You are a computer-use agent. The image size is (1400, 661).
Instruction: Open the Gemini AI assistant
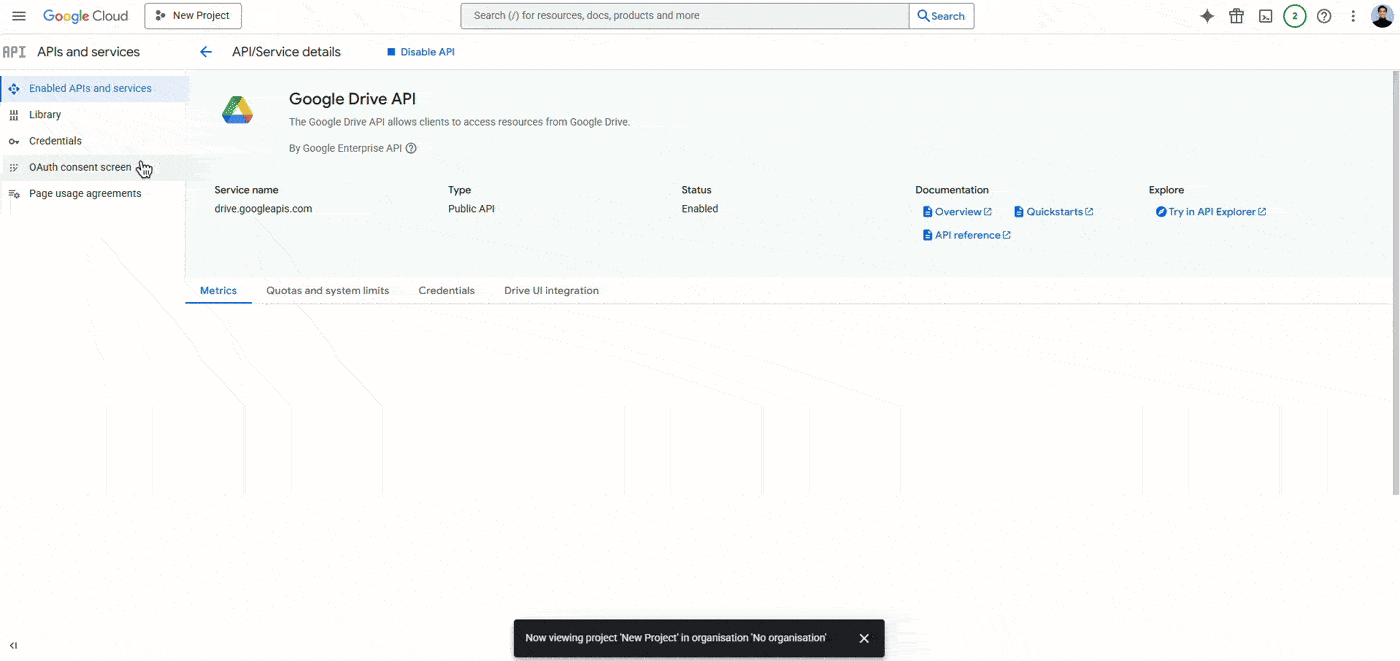pos(1207,15)
